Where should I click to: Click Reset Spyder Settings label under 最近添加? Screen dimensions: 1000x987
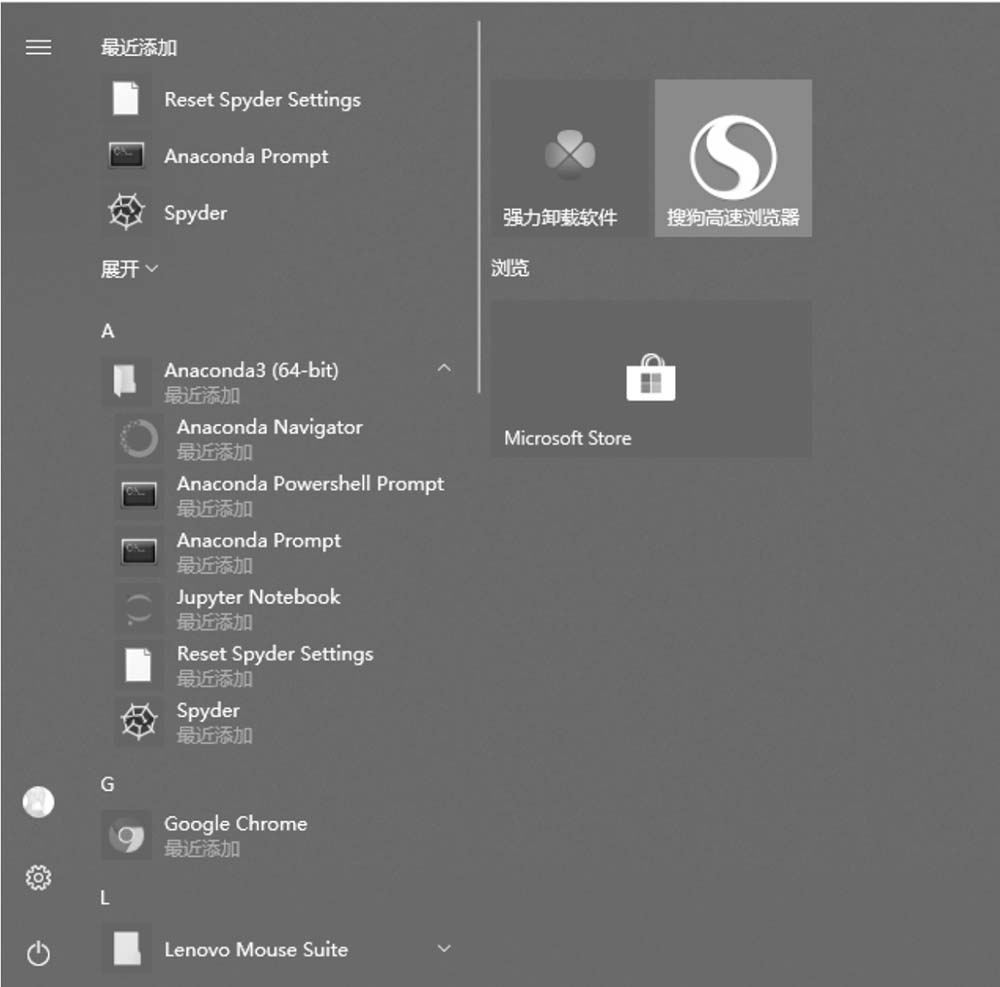[x=262, y=99]
